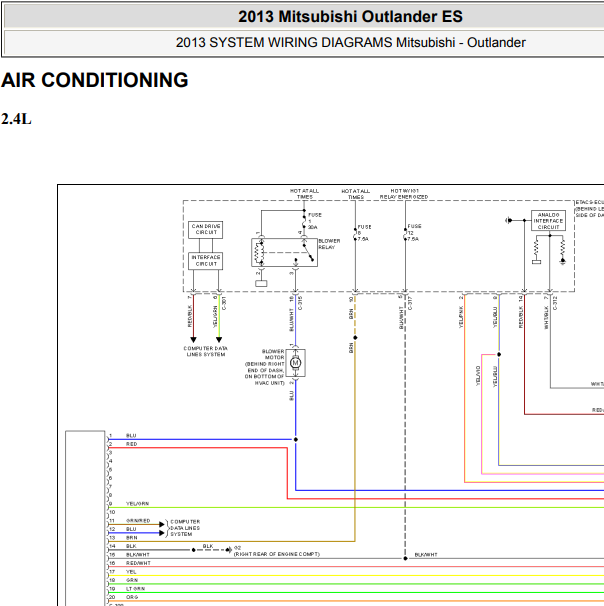Click the C-317 connector label
The height and width of the screenshot is (606, 604).
[410, 303]
